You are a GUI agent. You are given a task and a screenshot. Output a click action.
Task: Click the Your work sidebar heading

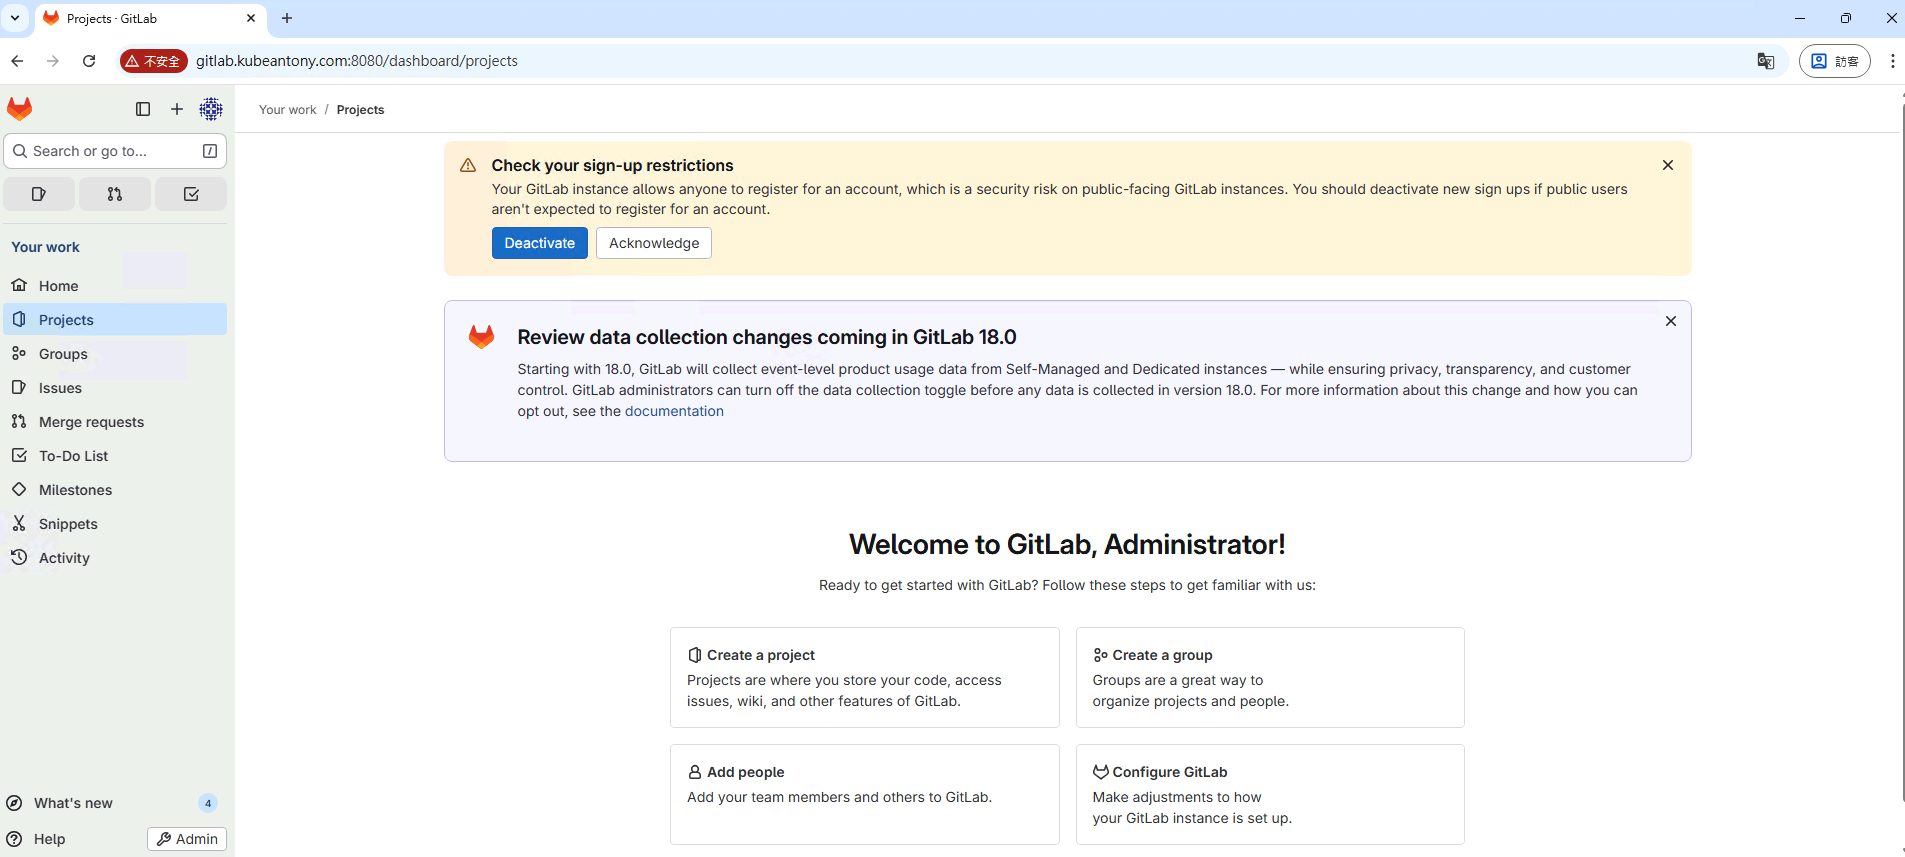click(45, 247)
